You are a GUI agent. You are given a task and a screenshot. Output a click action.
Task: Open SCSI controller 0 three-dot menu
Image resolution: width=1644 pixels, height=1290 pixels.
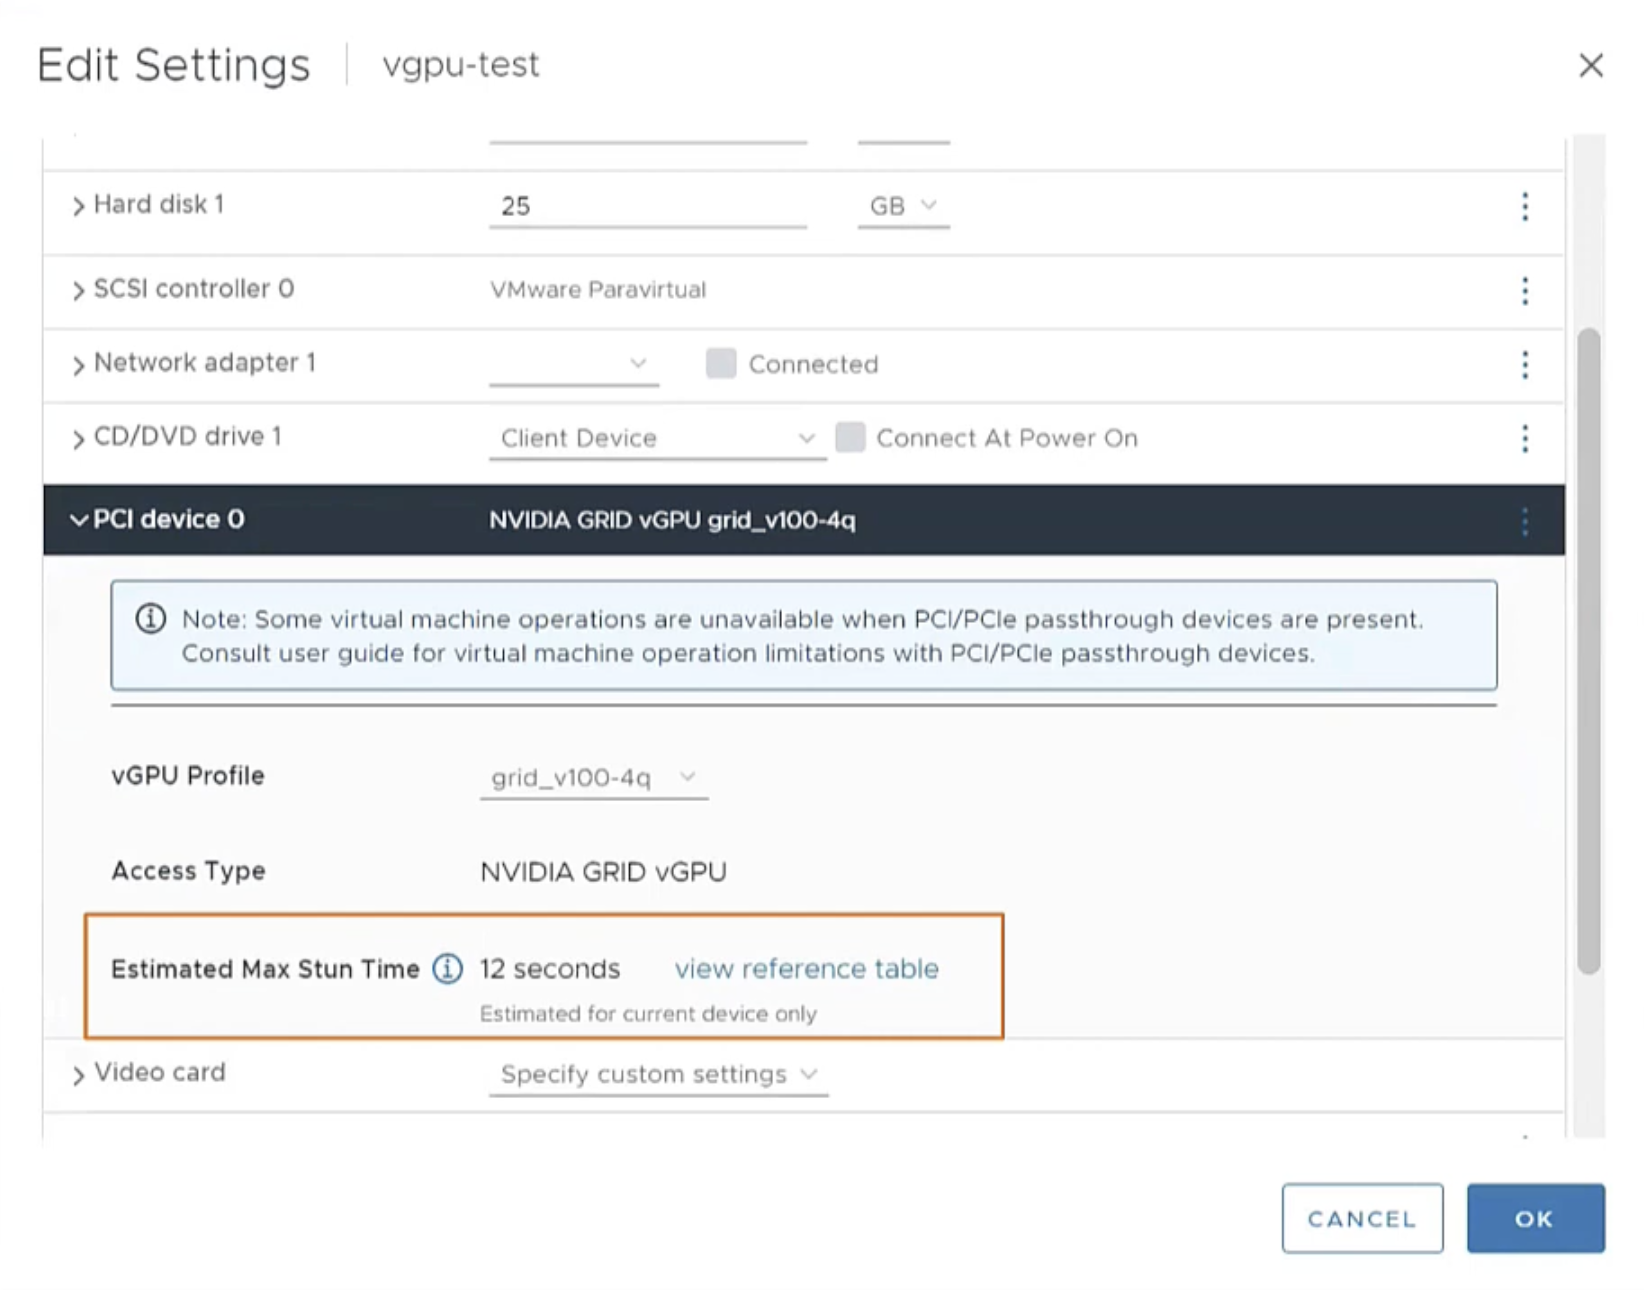[1524, 290]
